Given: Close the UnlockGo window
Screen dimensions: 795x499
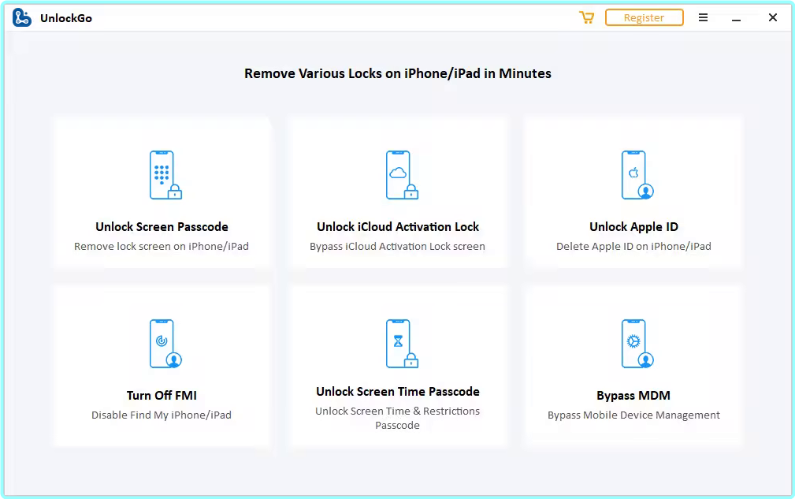Looking at the screenshot, I should tap(772, 18).
